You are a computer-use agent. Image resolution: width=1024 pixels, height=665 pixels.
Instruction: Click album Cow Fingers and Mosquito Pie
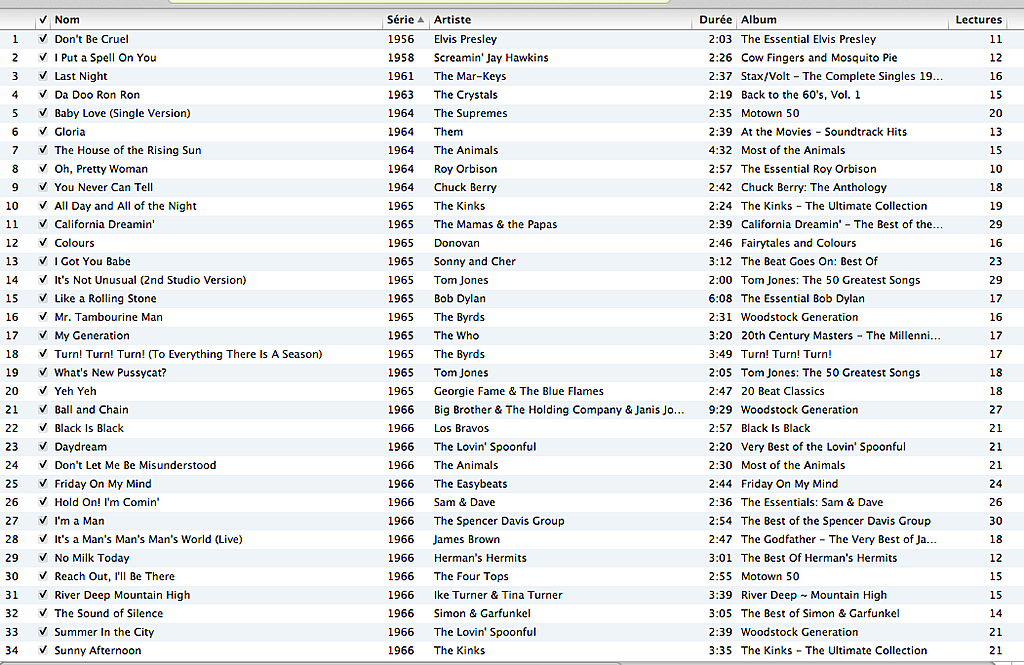click(819, 57)
